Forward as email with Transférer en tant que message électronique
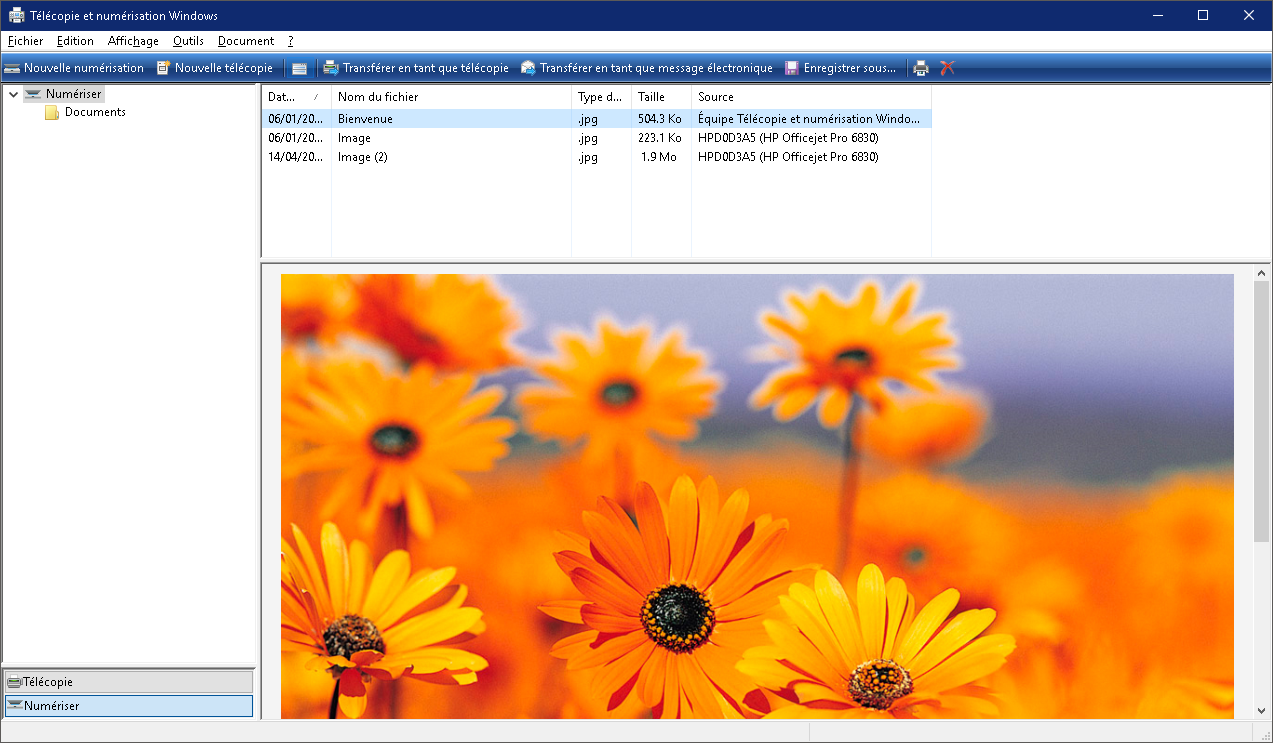The width and height of the screenshot is (1273, 743). 647,68
